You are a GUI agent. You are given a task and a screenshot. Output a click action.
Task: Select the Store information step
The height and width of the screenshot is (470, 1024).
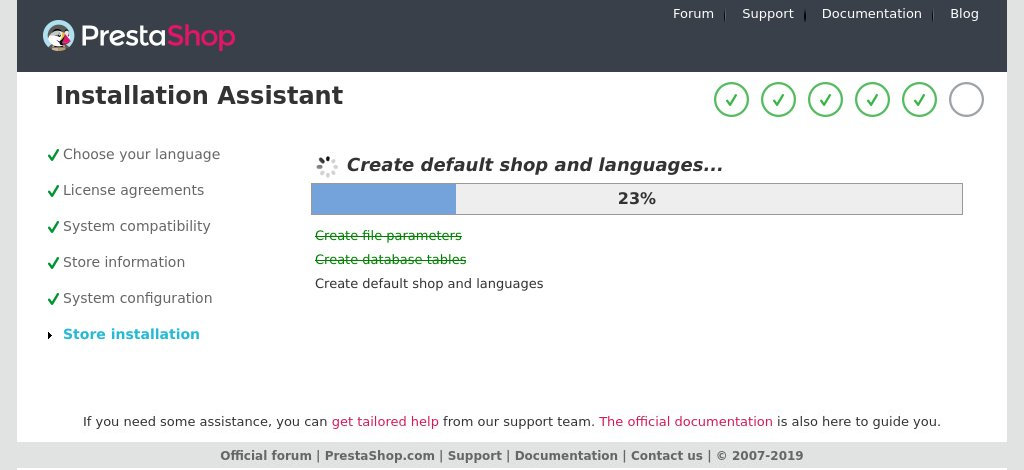(x=123, y=262)
